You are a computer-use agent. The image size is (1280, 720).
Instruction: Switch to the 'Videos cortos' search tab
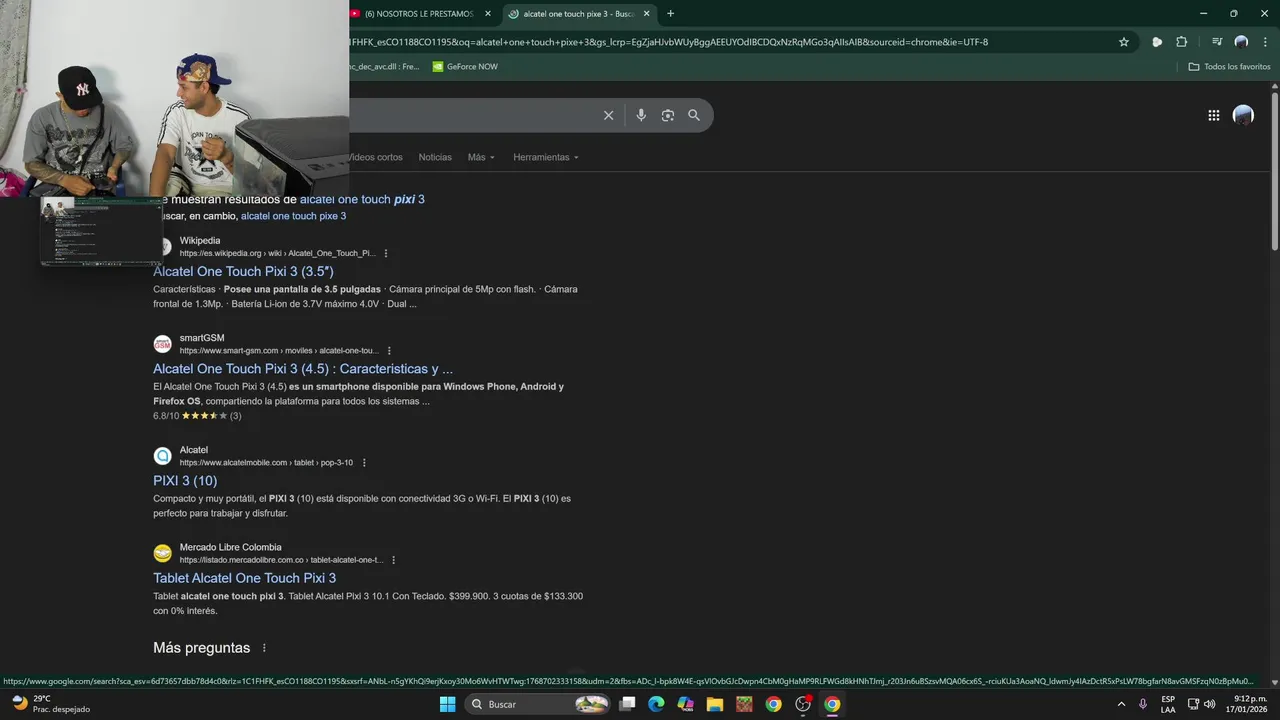[375, 157]
